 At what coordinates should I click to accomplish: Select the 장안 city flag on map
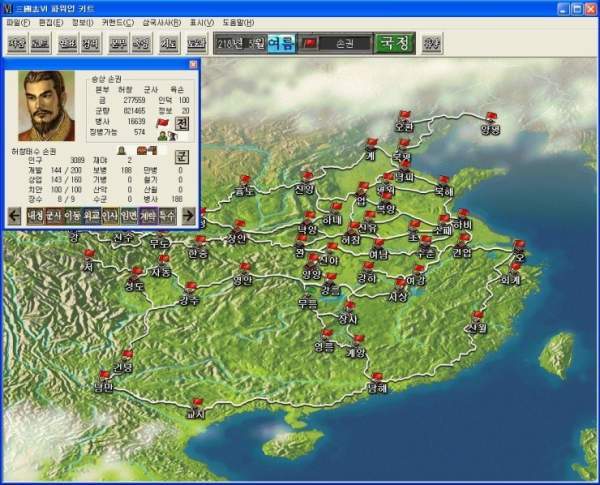click(x=239, y=226)
